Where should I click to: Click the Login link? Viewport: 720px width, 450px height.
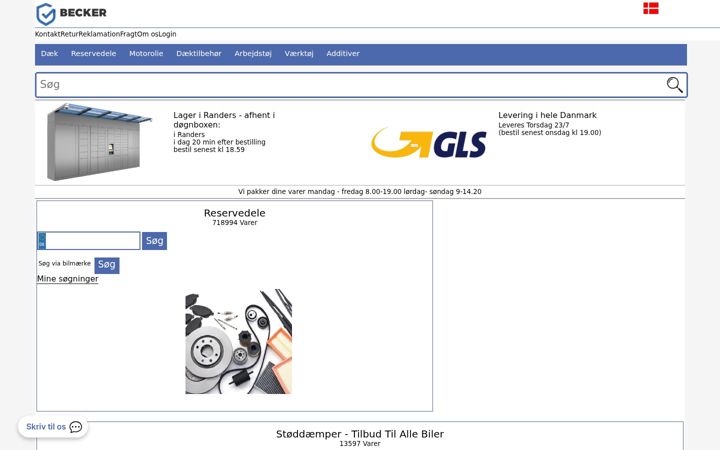click(x=167, y=34)
